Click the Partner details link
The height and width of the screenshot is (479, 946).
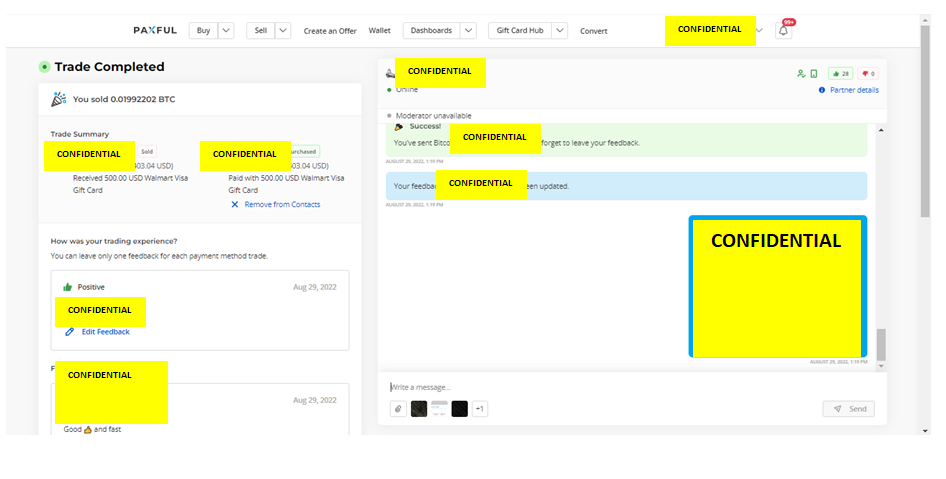(x=854, y=90)
